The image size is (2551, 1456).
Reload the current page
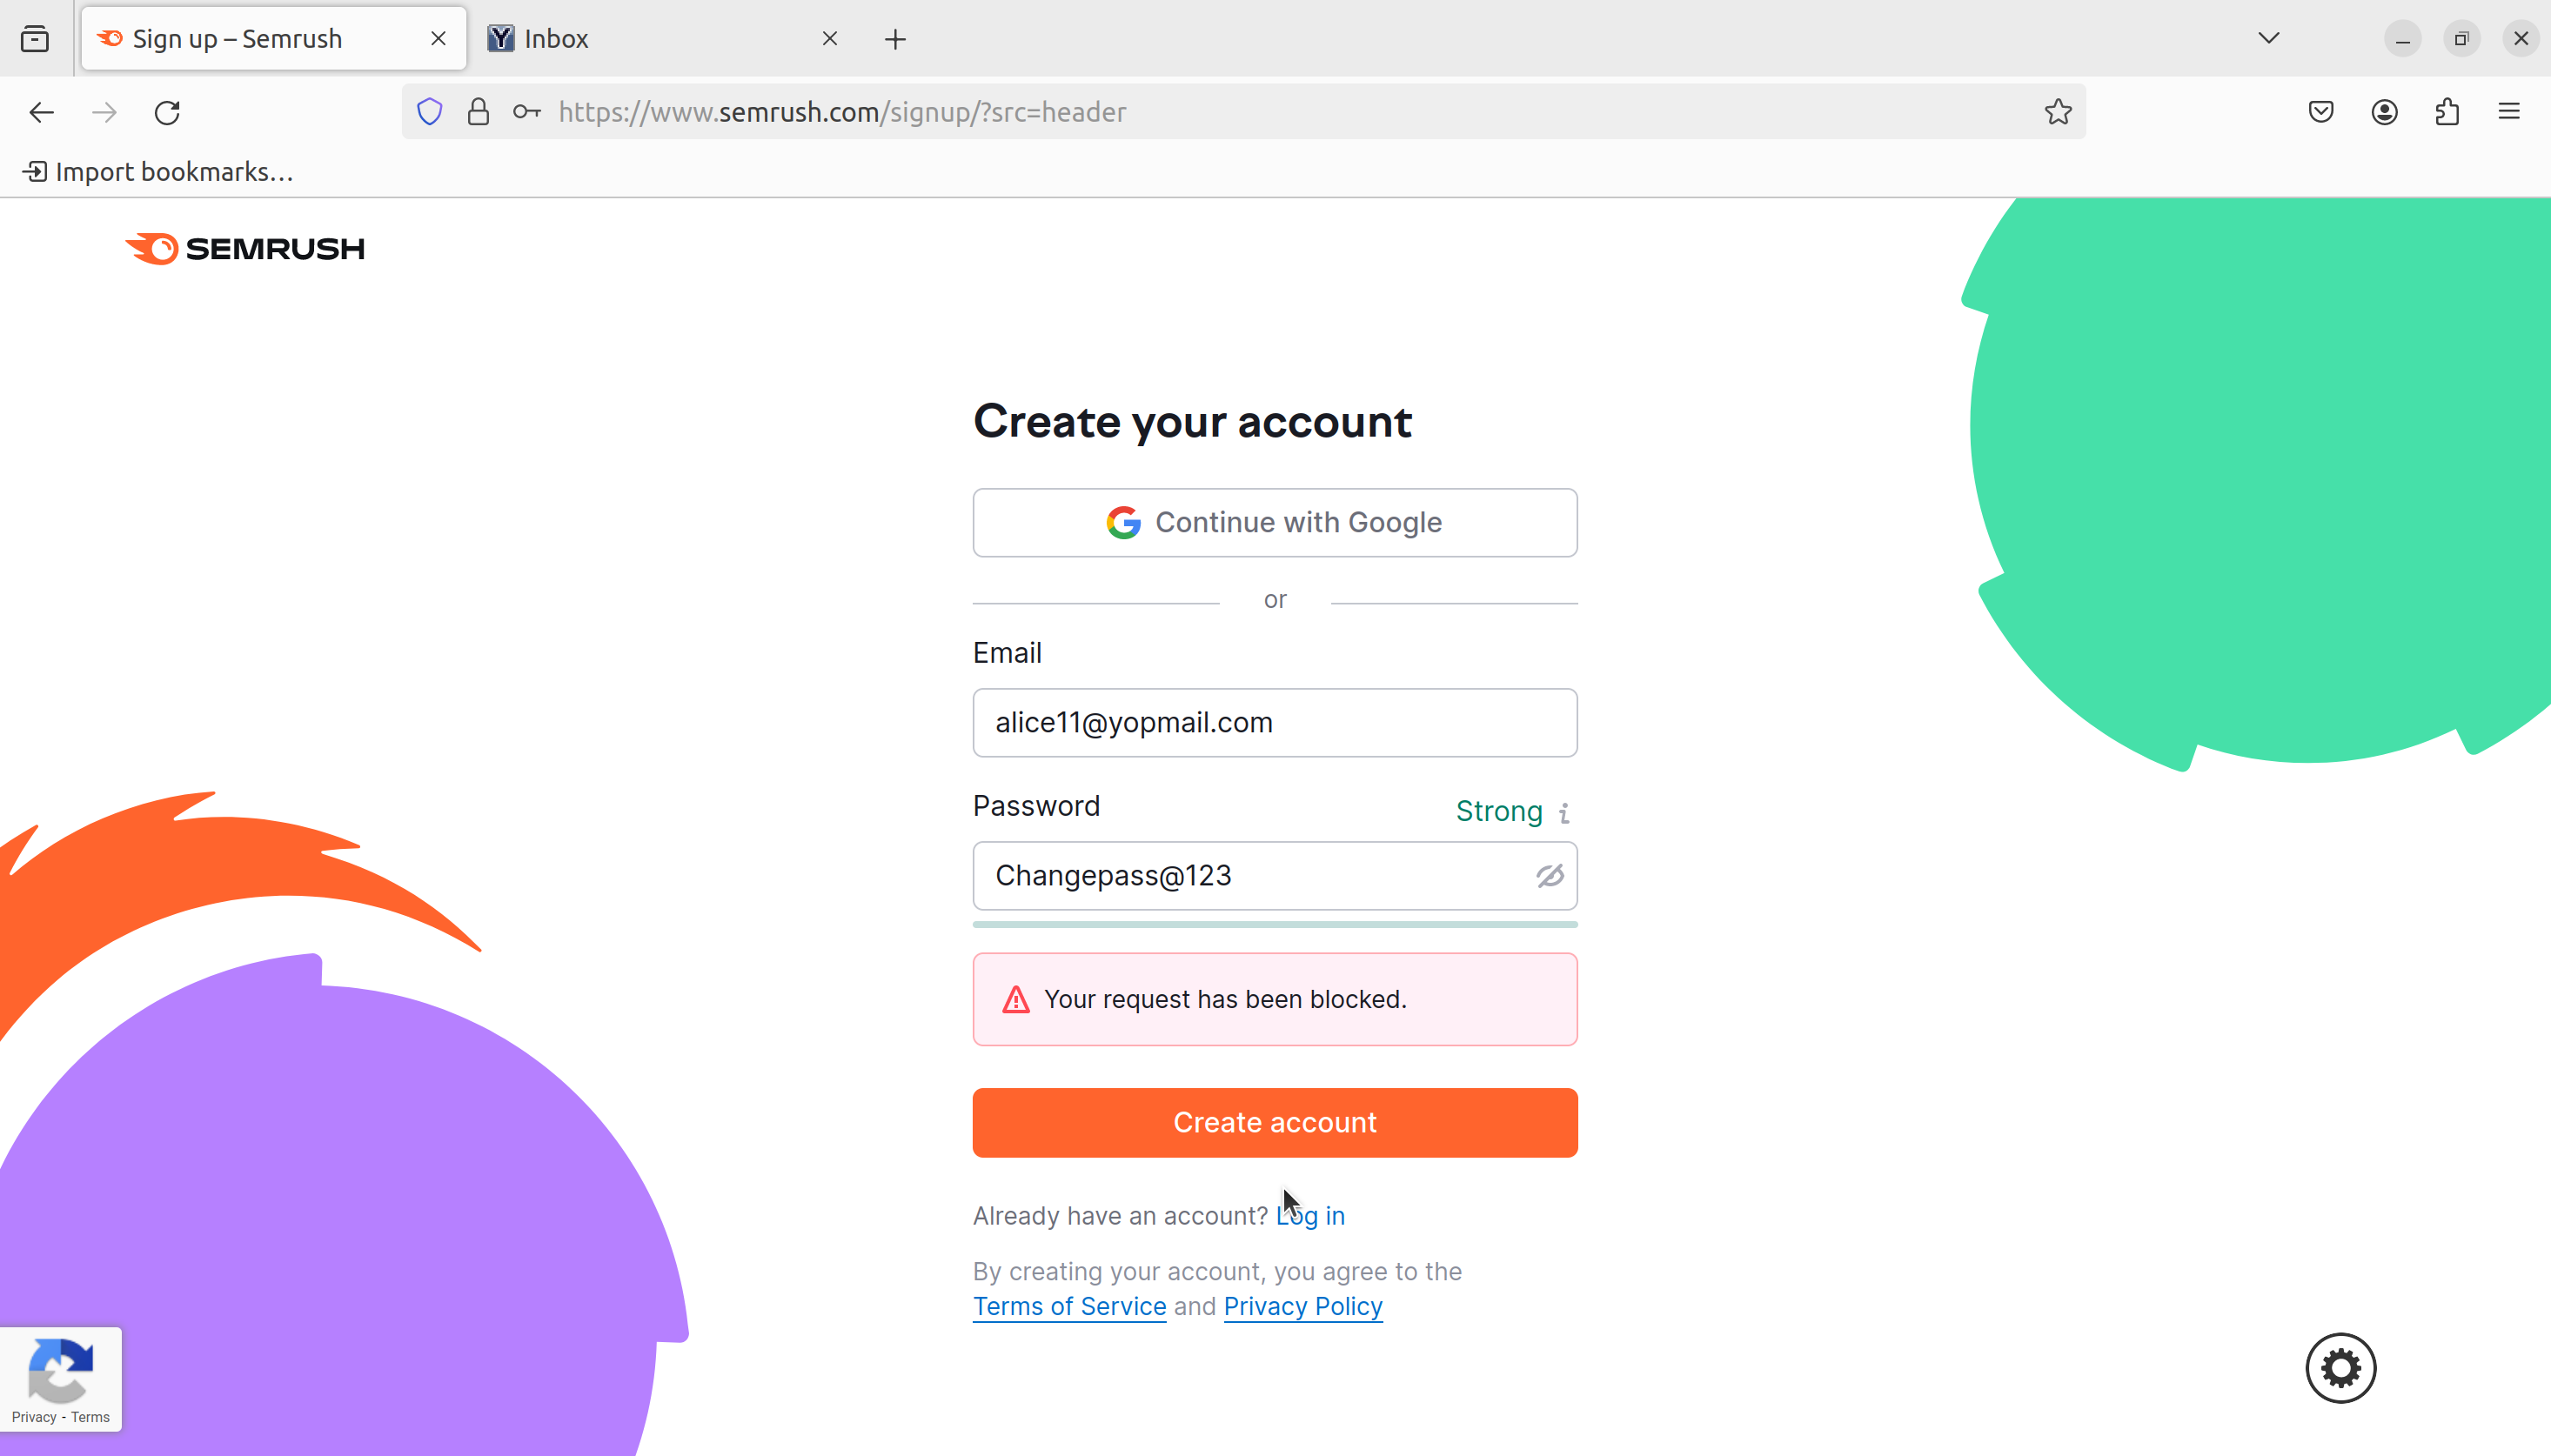click(167, 112)
